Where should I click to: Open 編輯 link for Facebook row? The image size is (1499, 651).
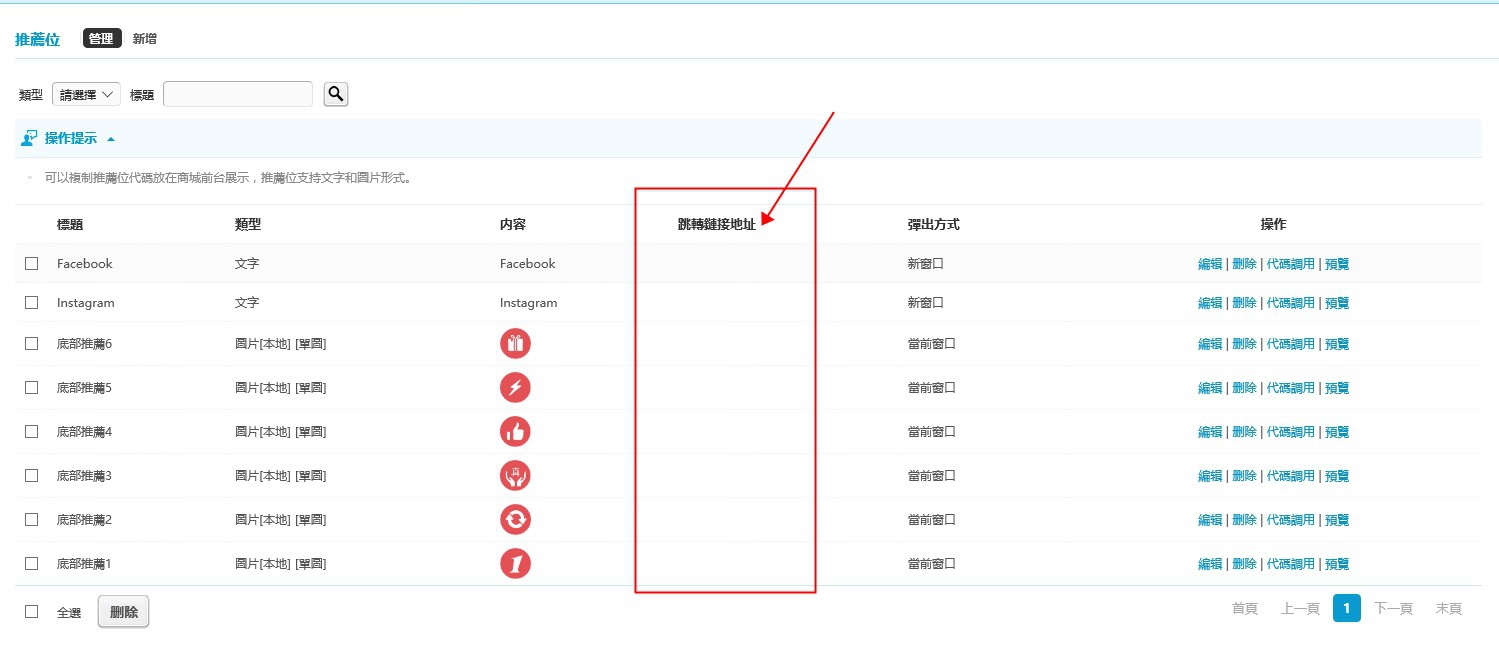[x=1210, y=264]
